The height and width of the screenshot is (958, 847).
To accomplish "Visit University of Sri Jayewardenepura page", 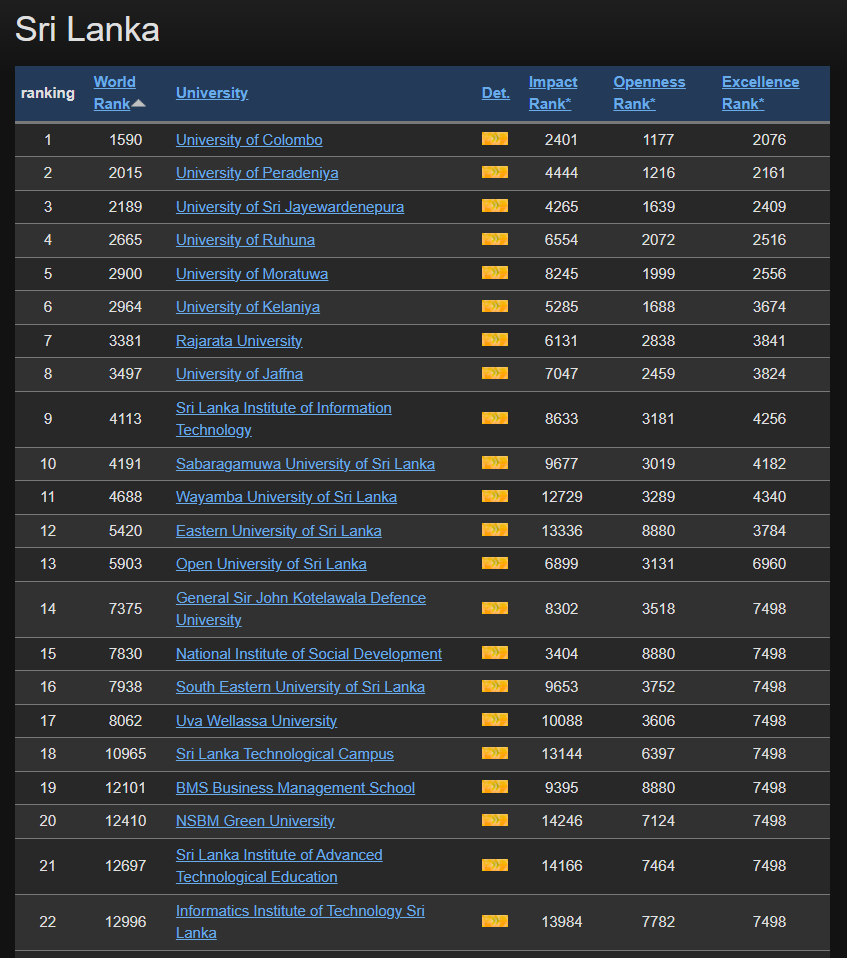I will tap(290, 207).
